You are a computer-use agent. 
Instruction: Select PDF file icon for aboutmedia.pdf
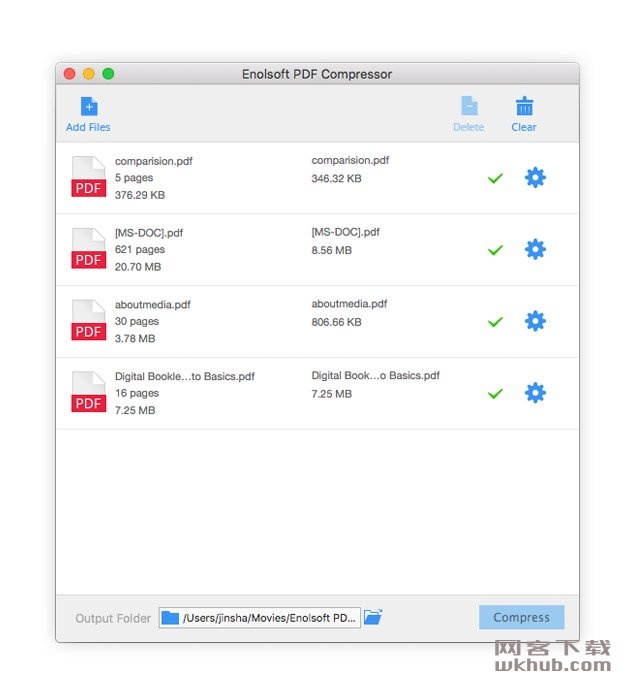coord(89,320)
